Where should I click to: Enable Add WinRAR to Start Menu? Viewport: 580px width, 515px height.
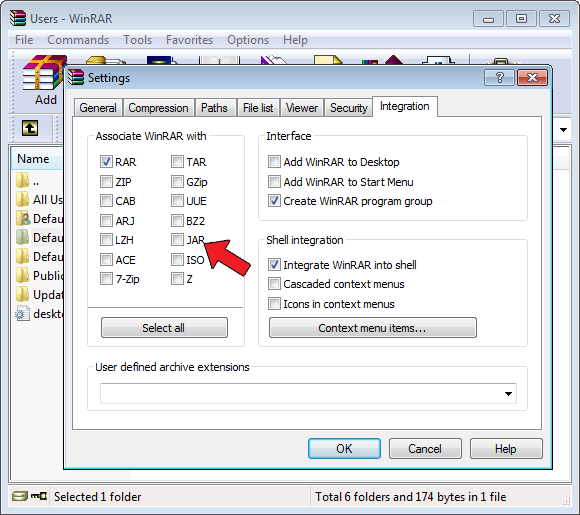tap(274, 182)
